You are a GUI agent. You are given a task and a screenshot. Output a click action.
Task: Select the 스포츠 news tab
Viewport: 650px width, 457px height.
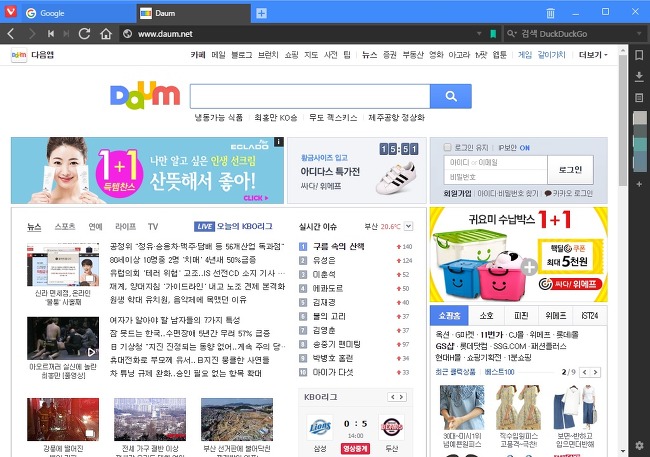[65, 226]
